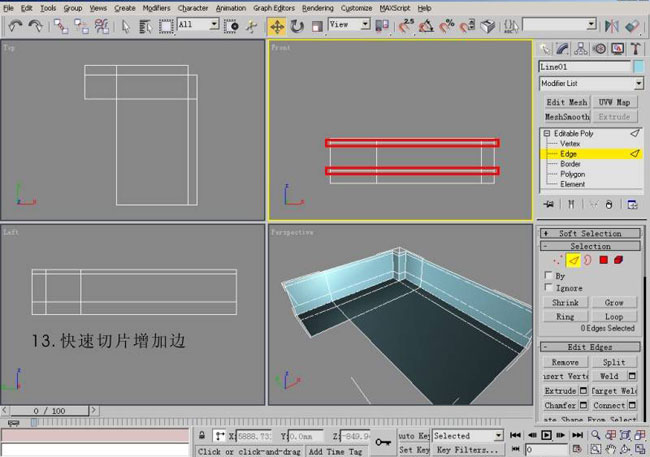Image resolution: width=650 pixels, height=457 pixels.
Task: Enable the Ignore Backfacing checkbox
Action: pos(548,287)
